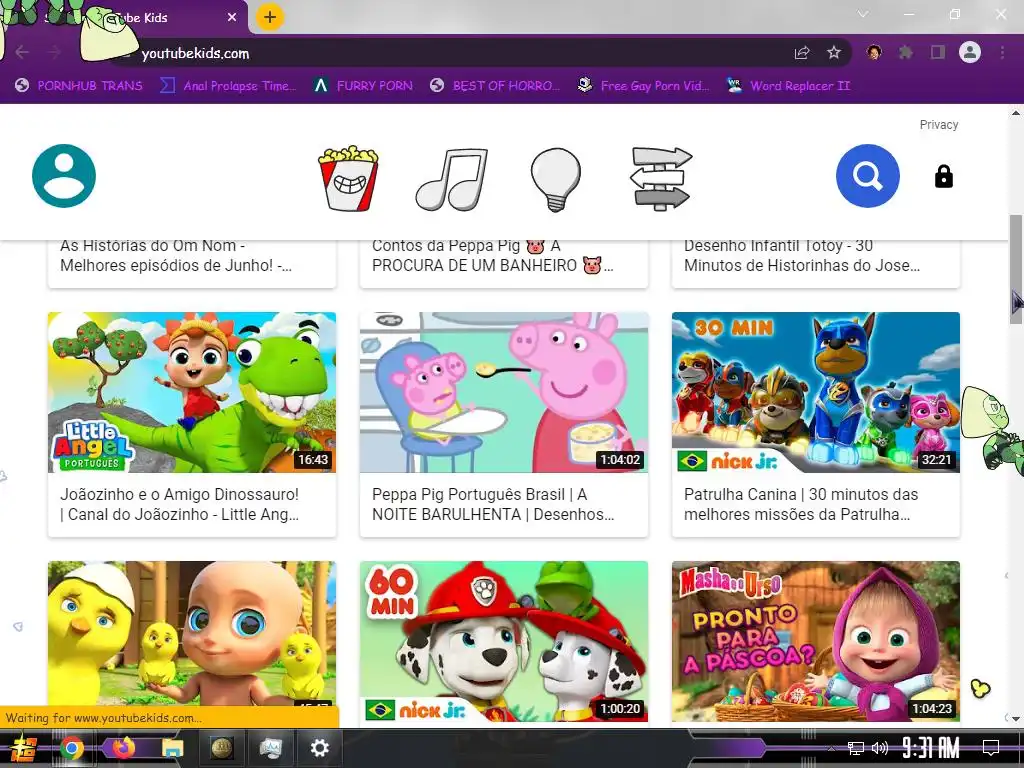Screen dimensions: 1024x768
Task: Open the Learning category lightbulb icon
Action: (x=556, y=179)
